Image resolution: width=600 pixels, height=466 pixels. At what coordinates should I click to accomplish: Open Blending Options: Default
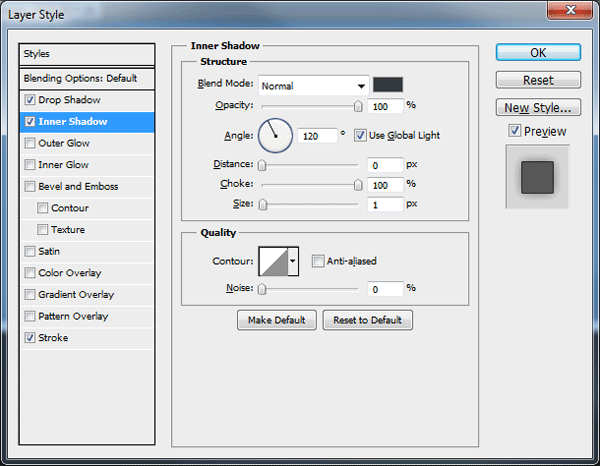(87, 79)
